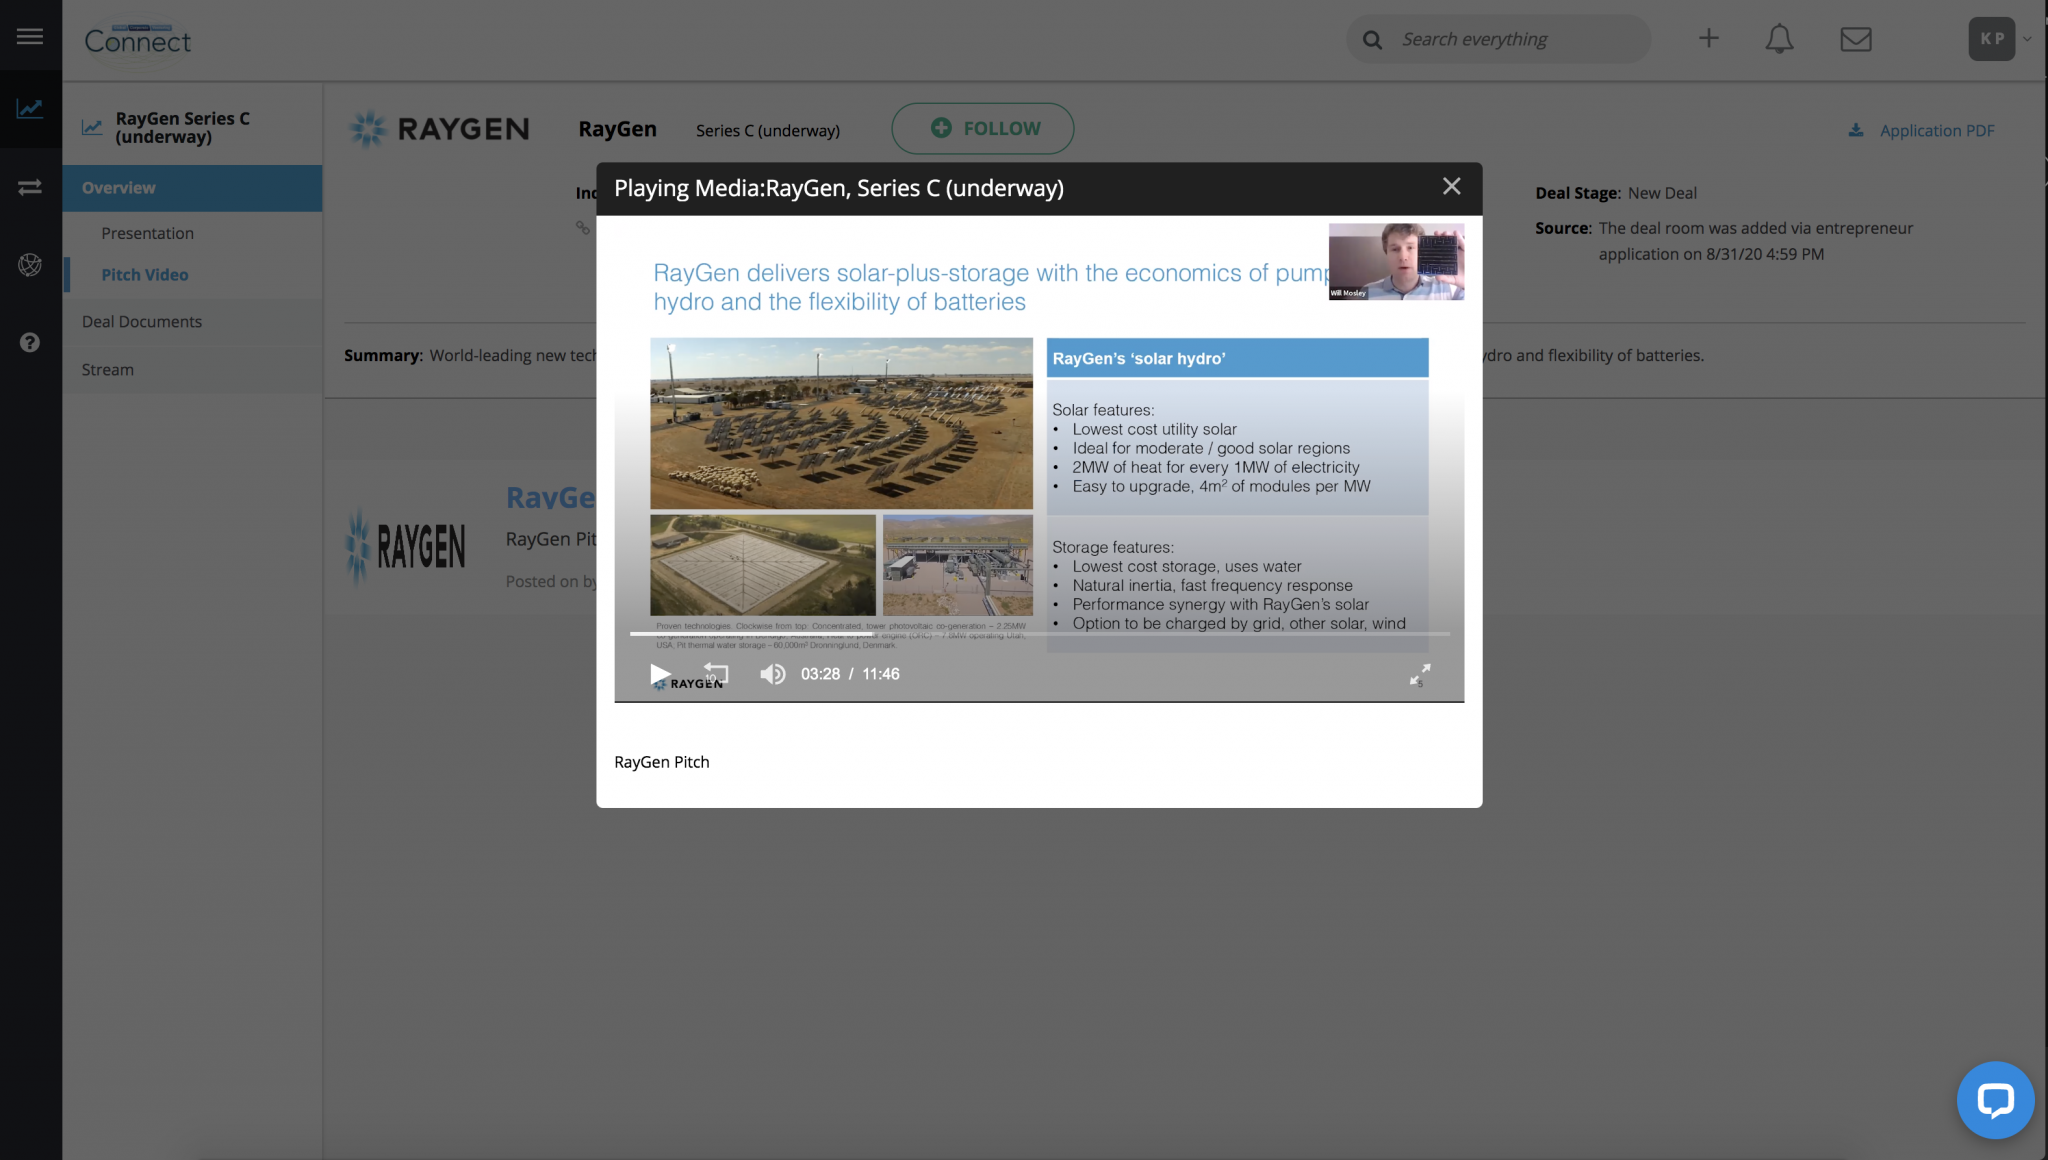Play the RayGen pitch video
Image resolution: width=2048 pixels, height=1160 pixels.
point(660,674)
